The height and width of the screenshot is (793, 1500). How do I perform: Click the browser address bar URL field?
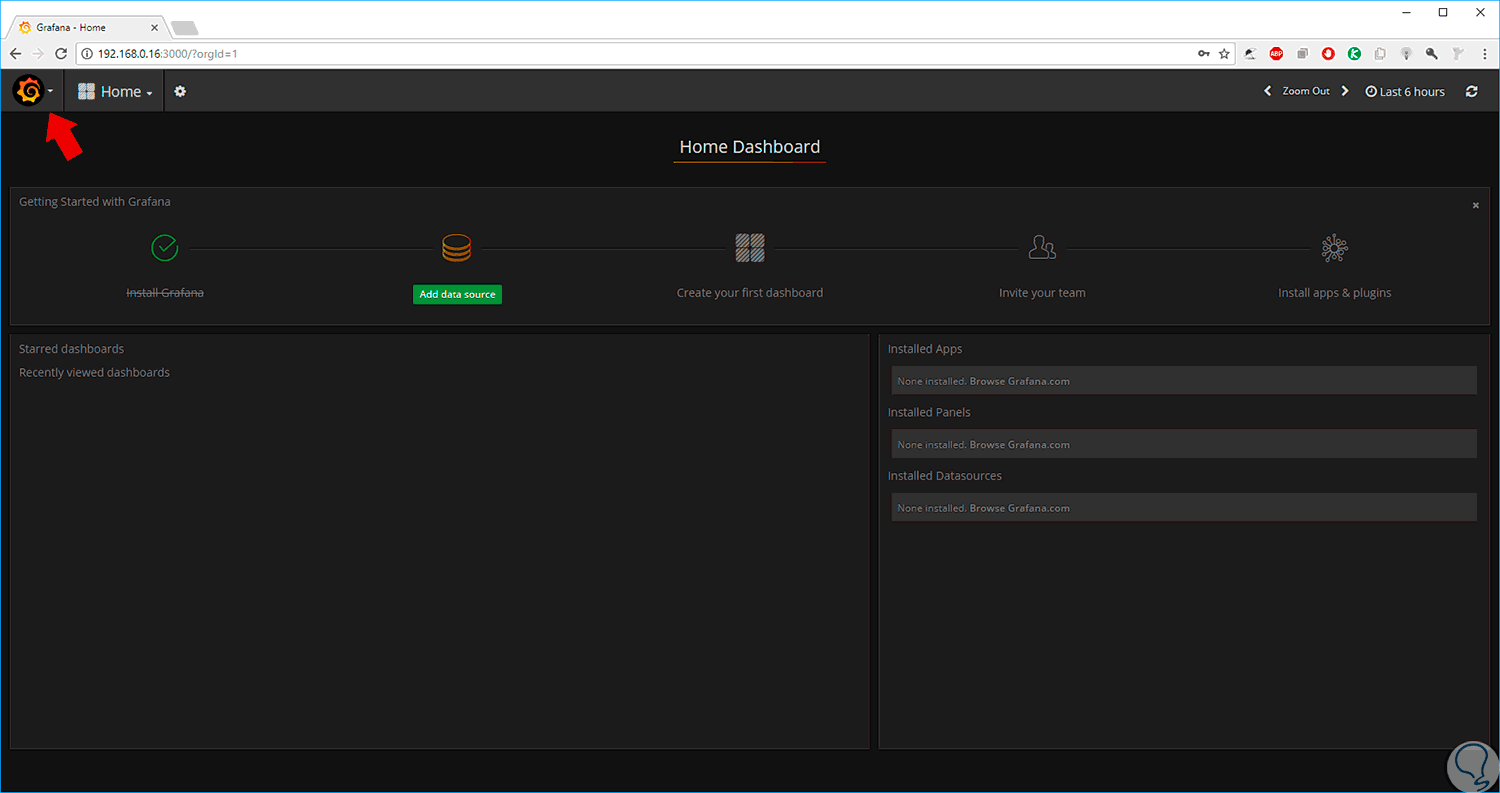pos(640,53)
